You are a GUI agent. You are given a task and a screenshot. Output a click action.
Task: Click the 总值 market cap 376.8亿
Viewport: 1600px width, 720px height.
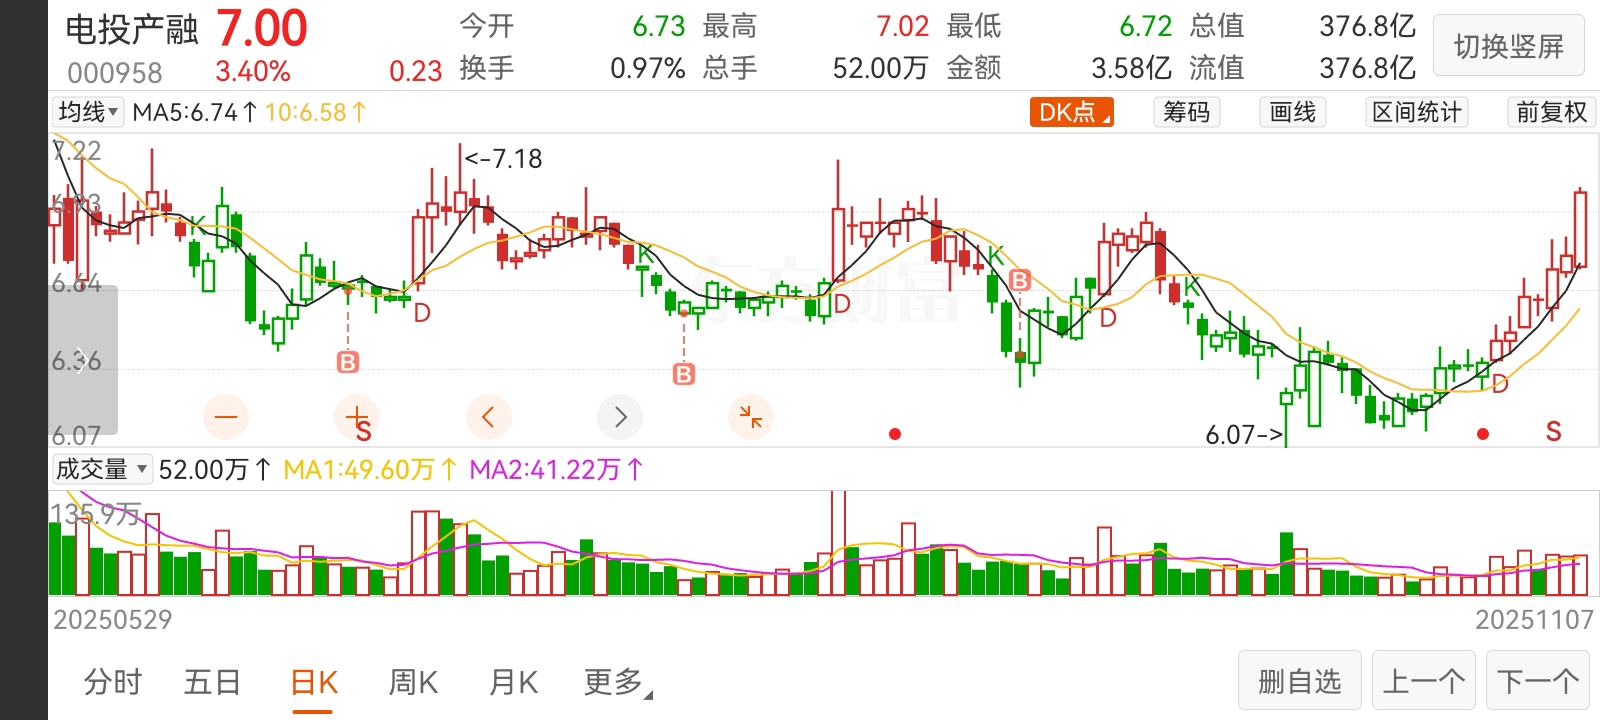[x=1367, y=26]
